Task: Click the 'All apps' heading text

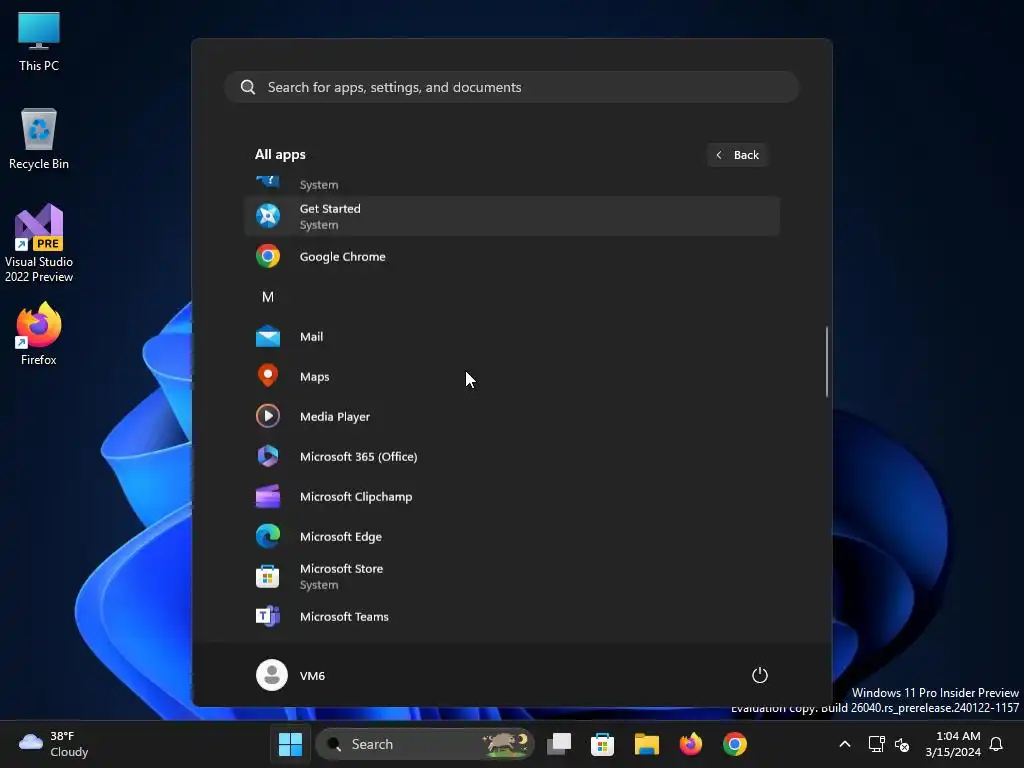Action: pyautogui.click(x=280, y=155)
